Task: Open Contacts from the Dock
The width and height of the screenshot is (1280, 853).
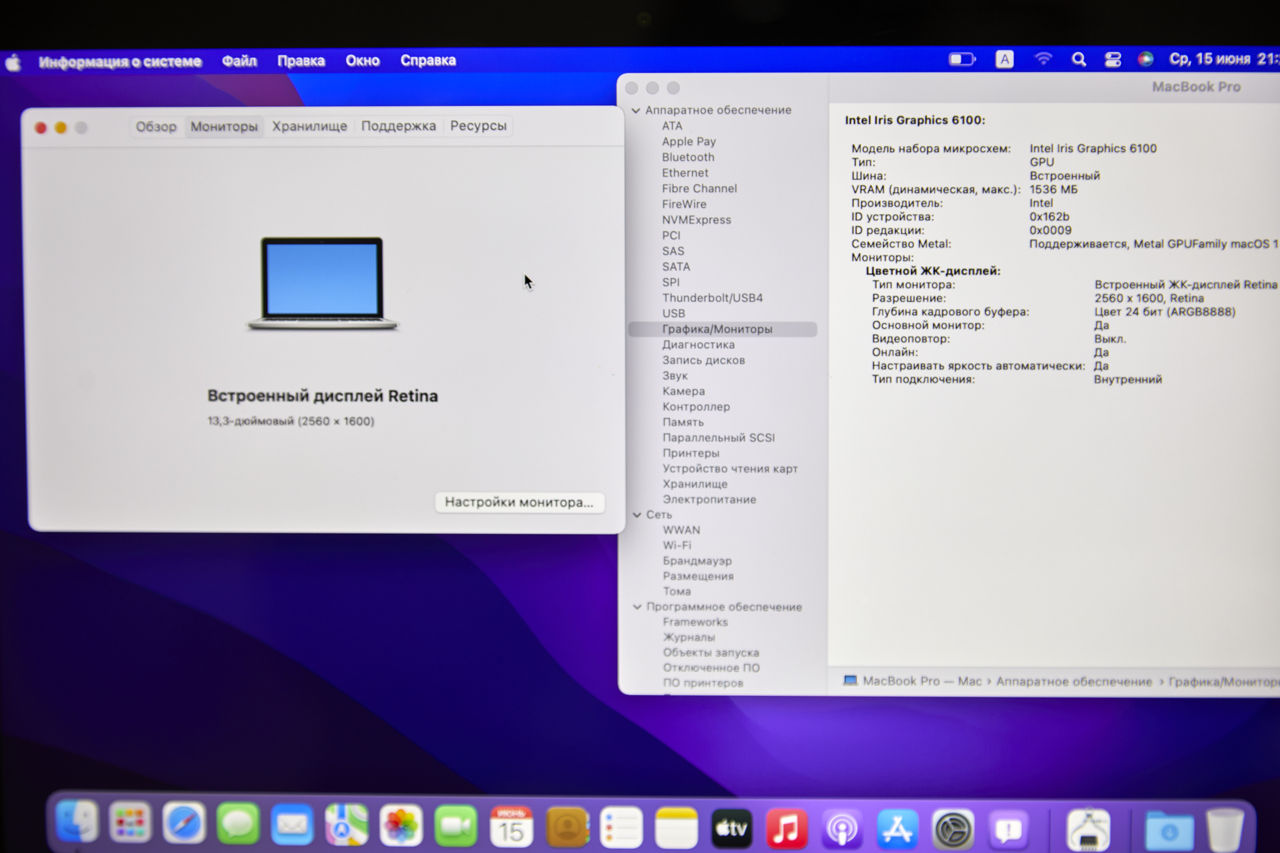Action: 567,827
